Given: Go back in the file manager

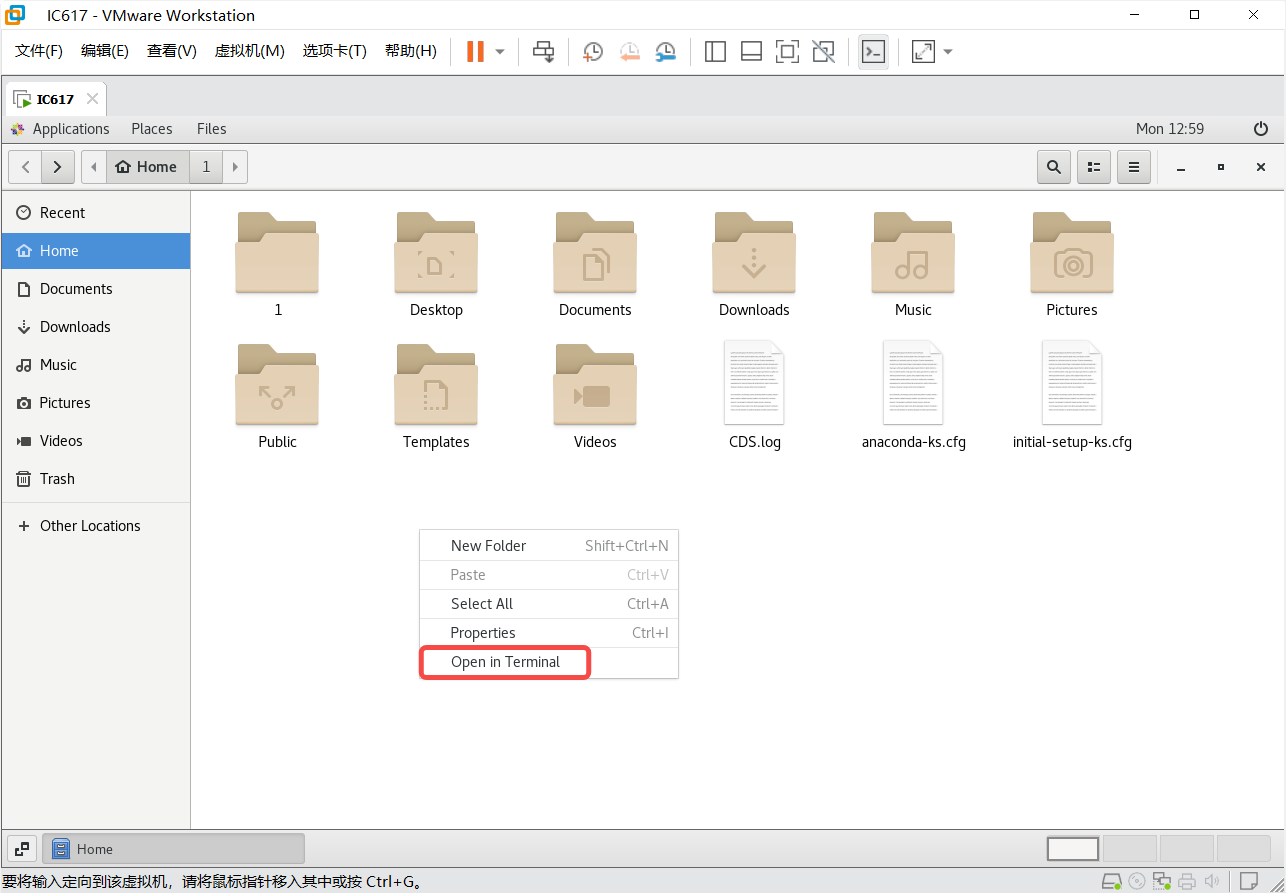Looking at the screenshot, I should [x=25, y=167].
